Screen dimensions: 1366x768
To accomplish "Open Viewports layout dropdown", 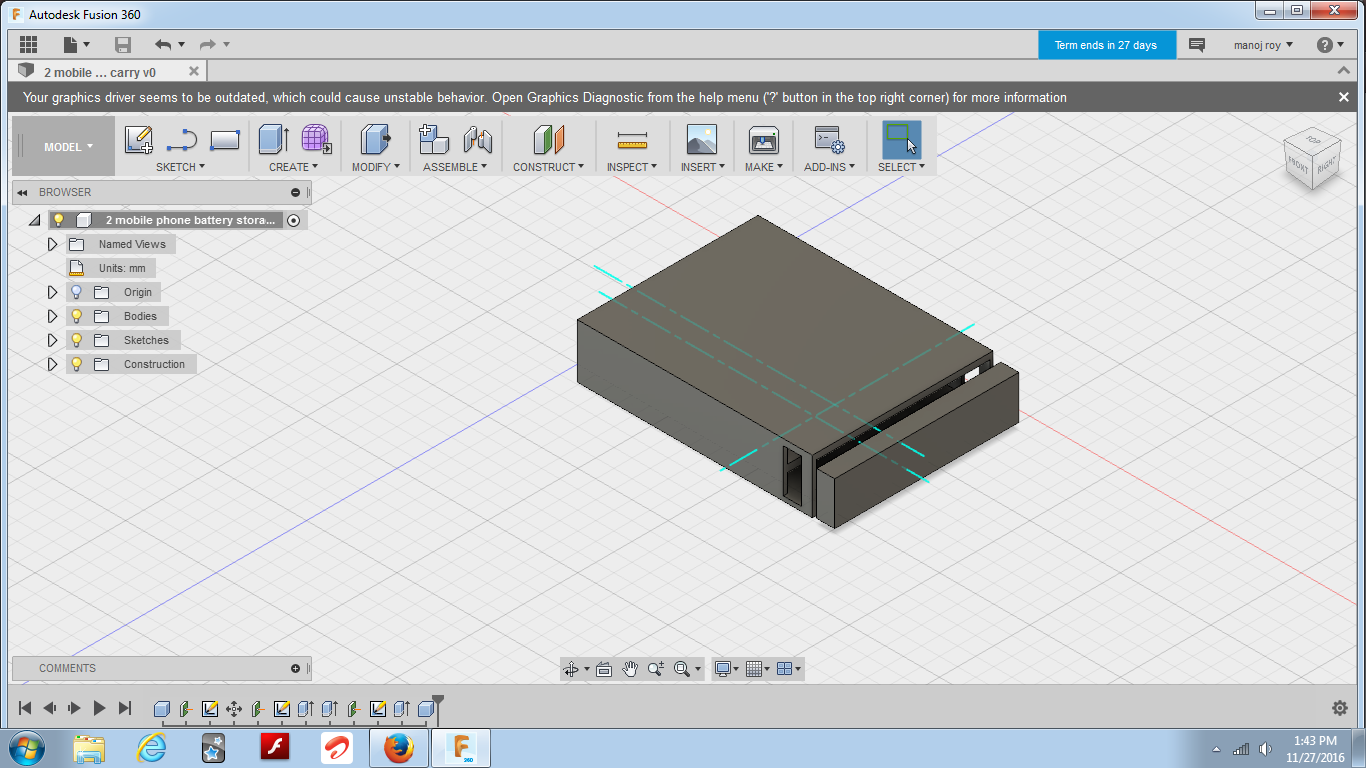I will (789, 669).
